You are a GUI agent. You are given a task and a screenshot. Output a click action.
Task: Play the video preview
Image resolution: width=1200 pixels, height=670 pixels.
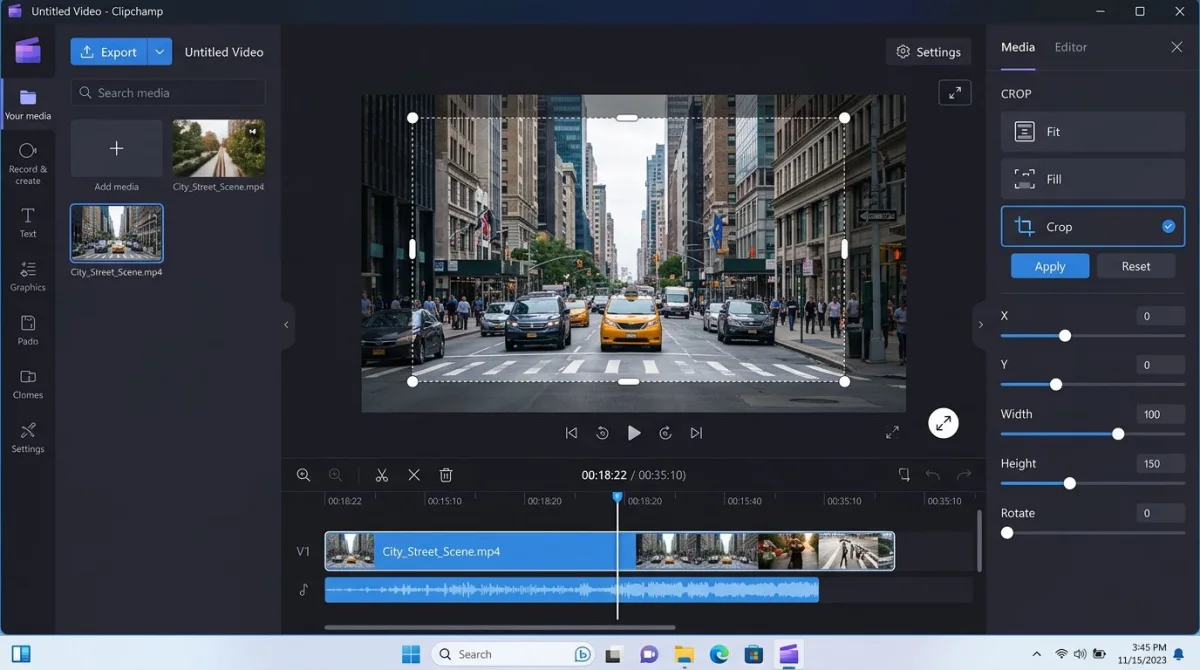pyautogui.click(x=634, y=433)
